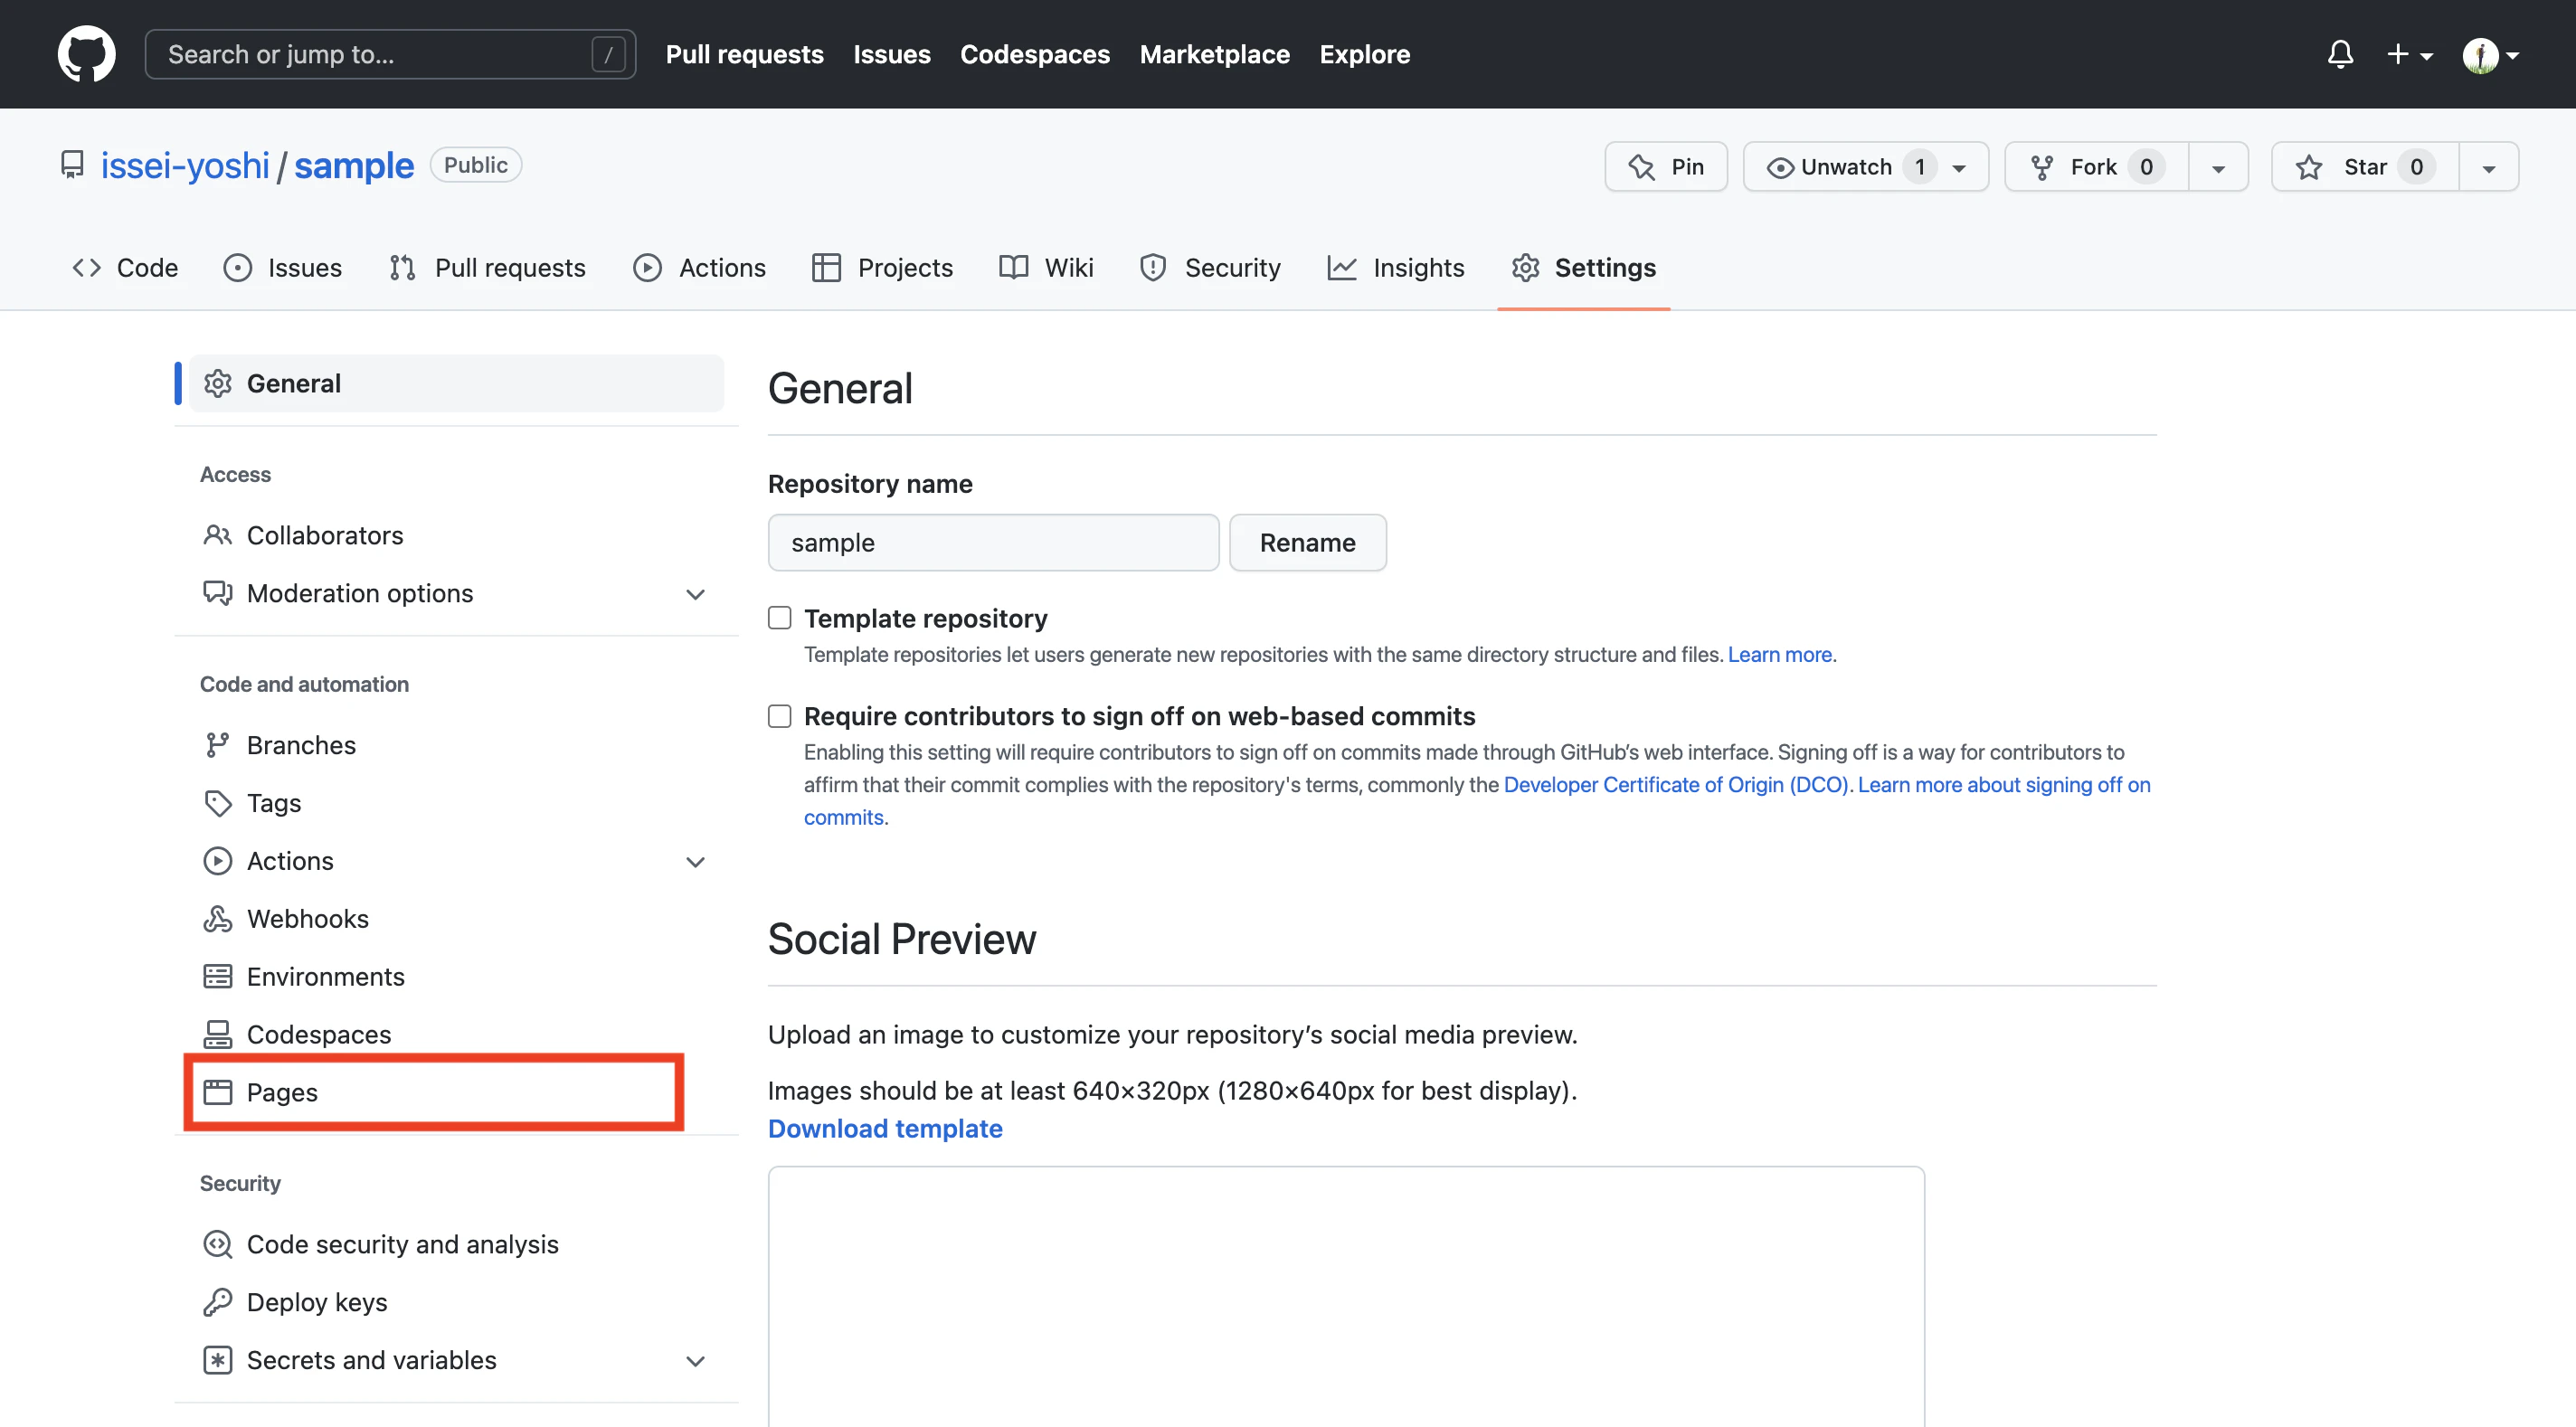This screenshot has height=1427, width=2576.
Task: Enable the Template repository checkbox
Action: coord(780,618)
